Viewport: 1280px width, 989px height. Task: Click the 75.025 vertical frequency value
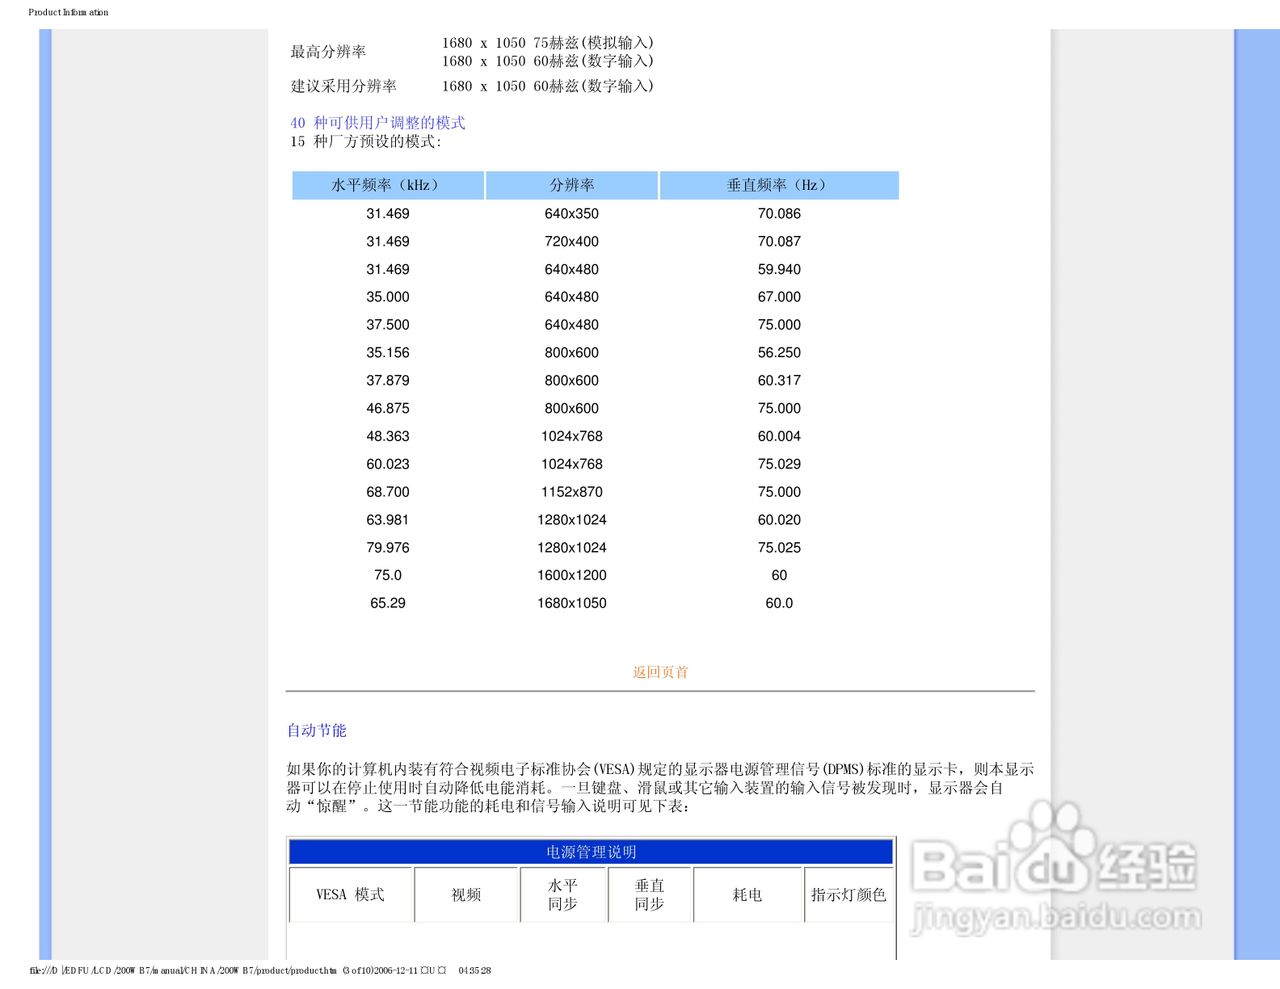[779, 548]
